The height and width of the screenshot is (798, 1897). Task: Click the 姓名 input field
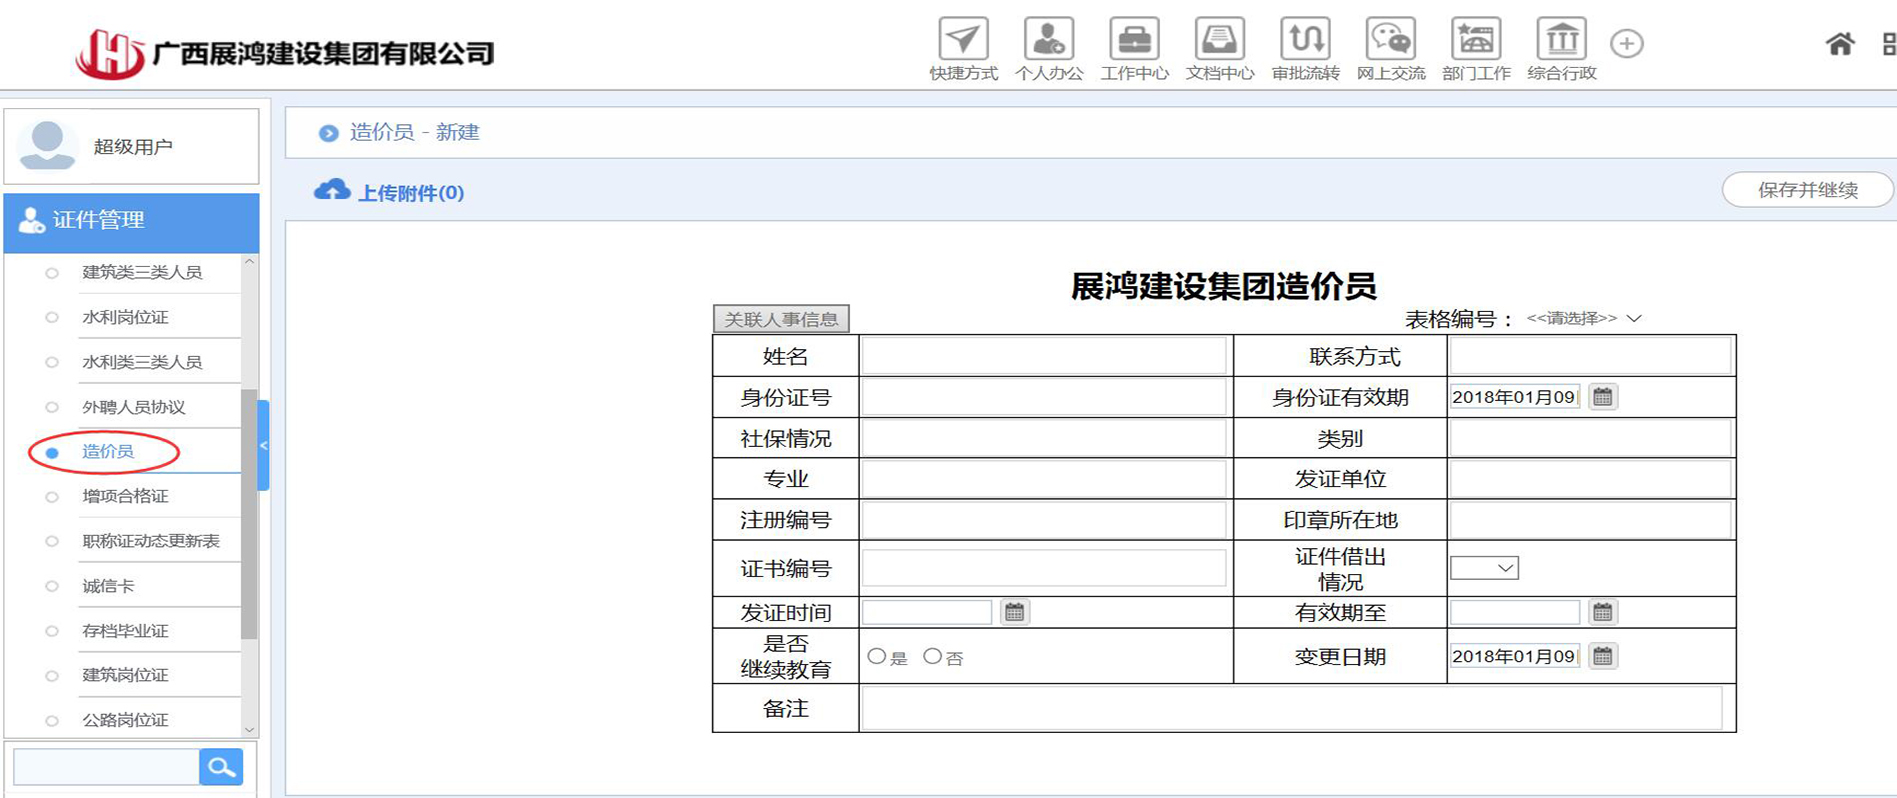pos(1043,356)
